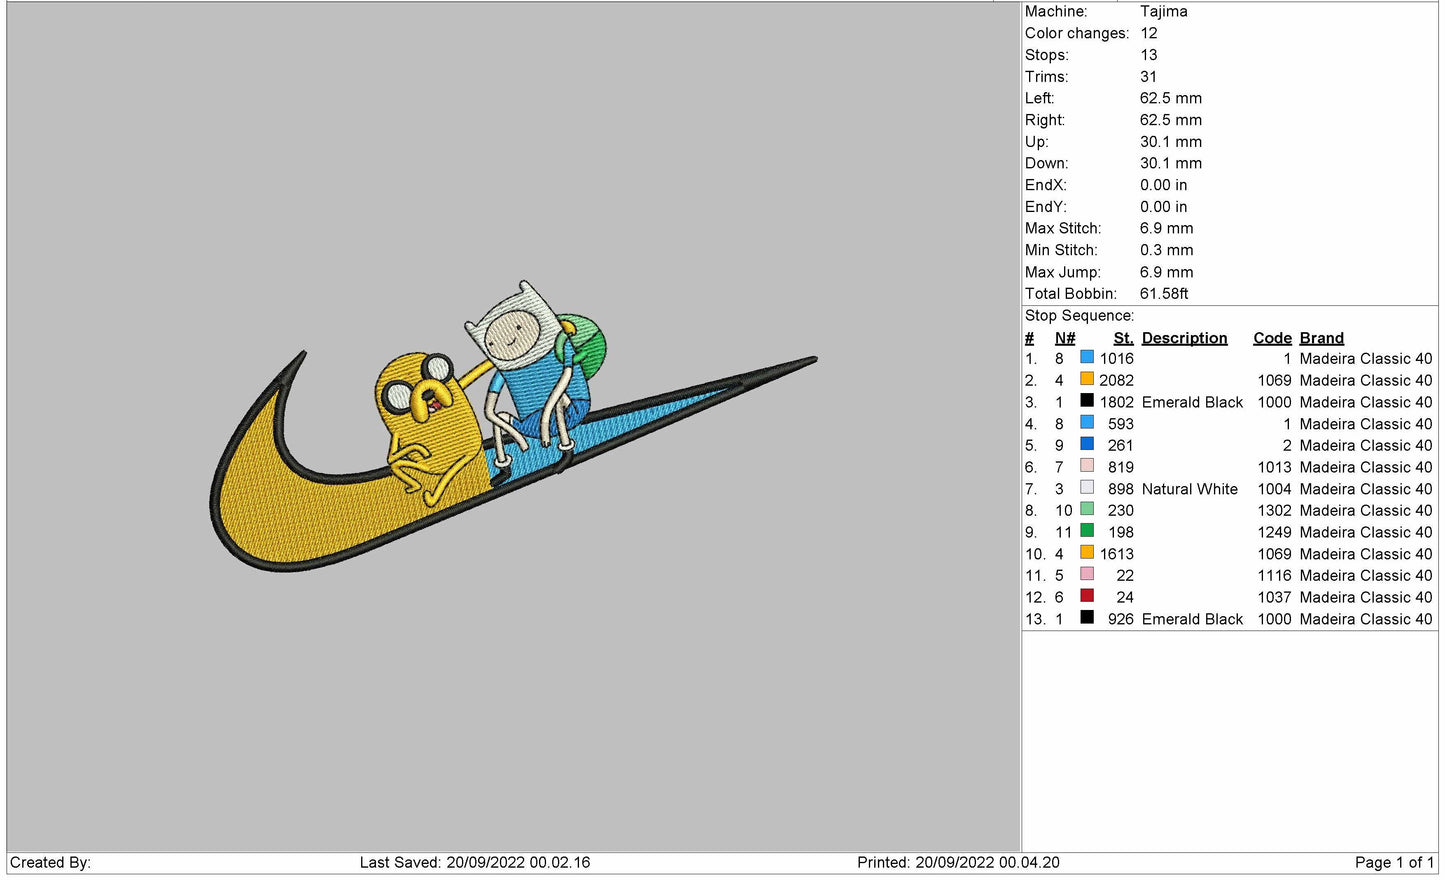Click the dark green swatch in stop 9
The image size is (1445, 880).
[1086, 531]
